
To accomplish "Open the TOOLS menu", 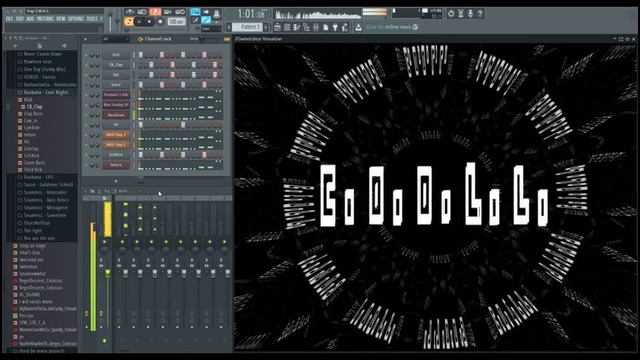I will click(92, 19).
